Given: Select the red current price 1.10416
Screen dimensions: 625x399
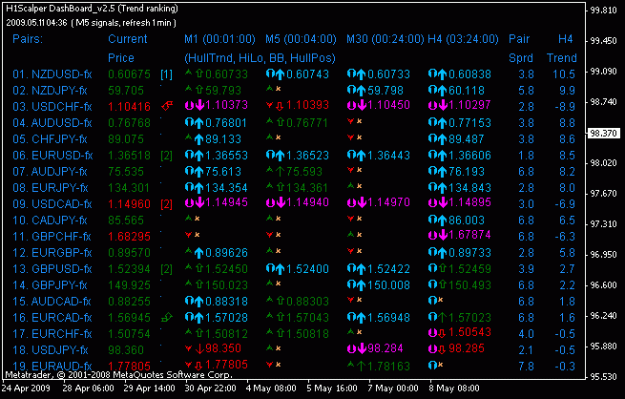Looking at the screenshot, I should tap(130, 107).
